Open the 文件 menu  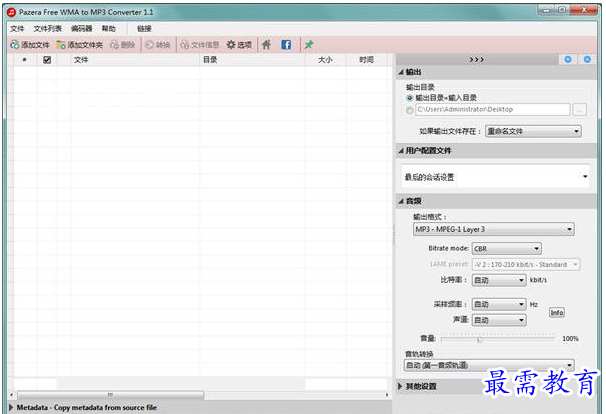(x=17, y=29)
